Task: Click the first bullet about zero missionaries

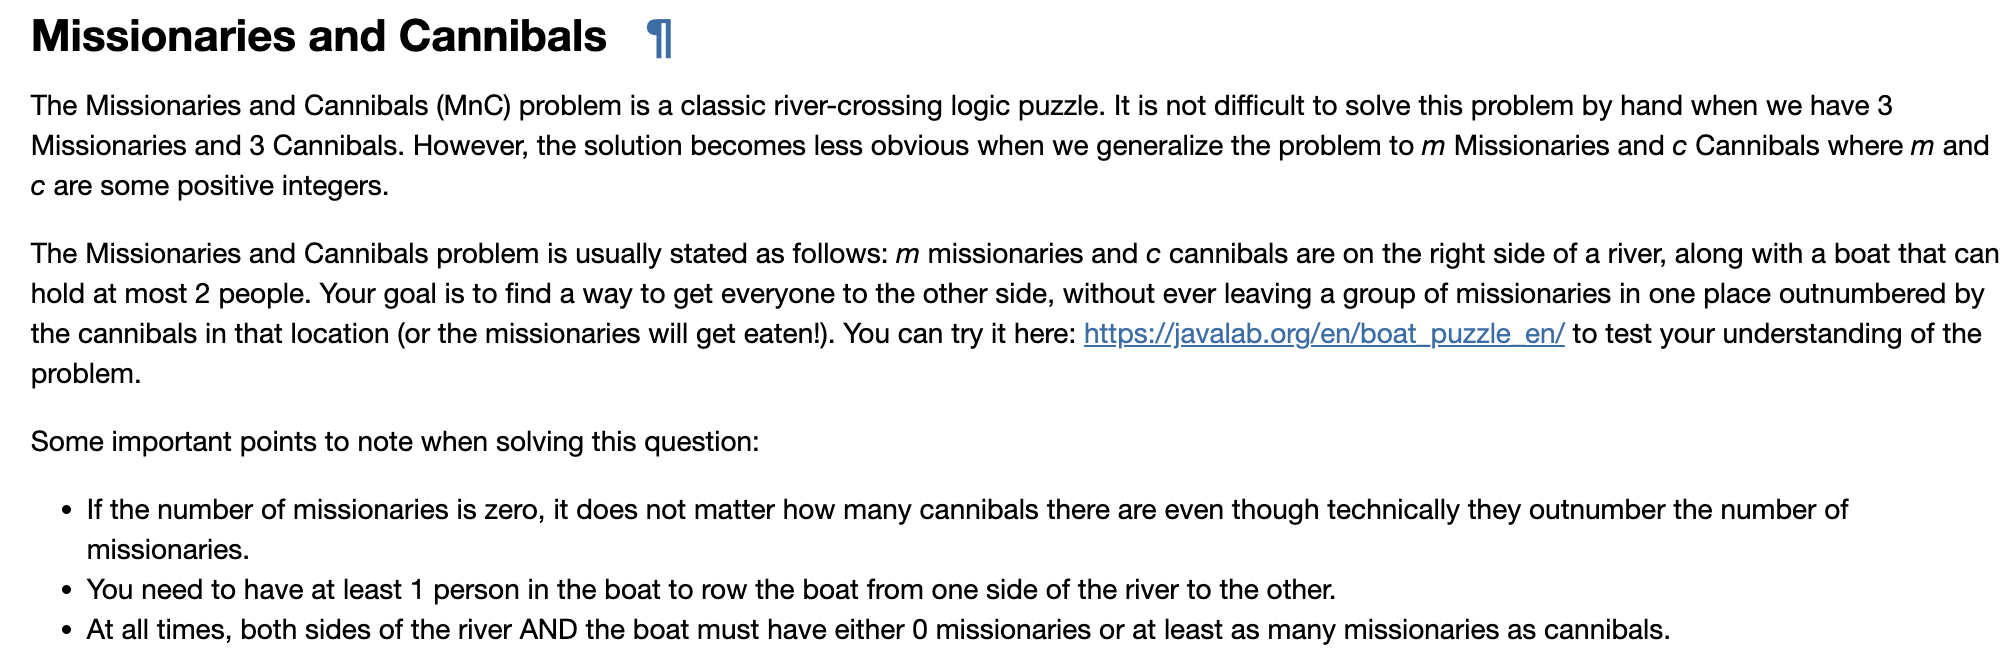Action: 967,529
